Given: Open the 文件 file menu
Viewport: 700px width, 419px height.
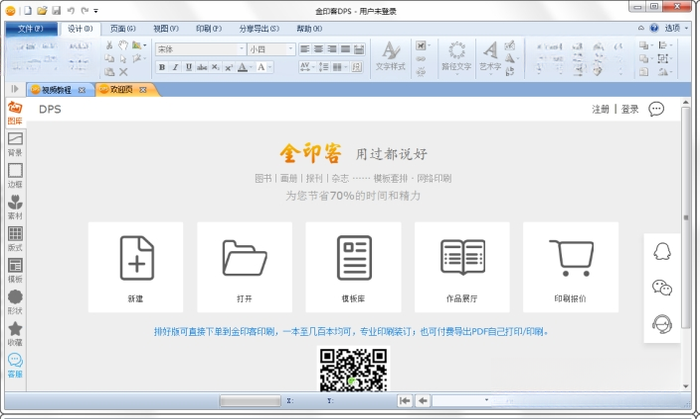Looking at the screenshot, I should (x=31, y=29).
